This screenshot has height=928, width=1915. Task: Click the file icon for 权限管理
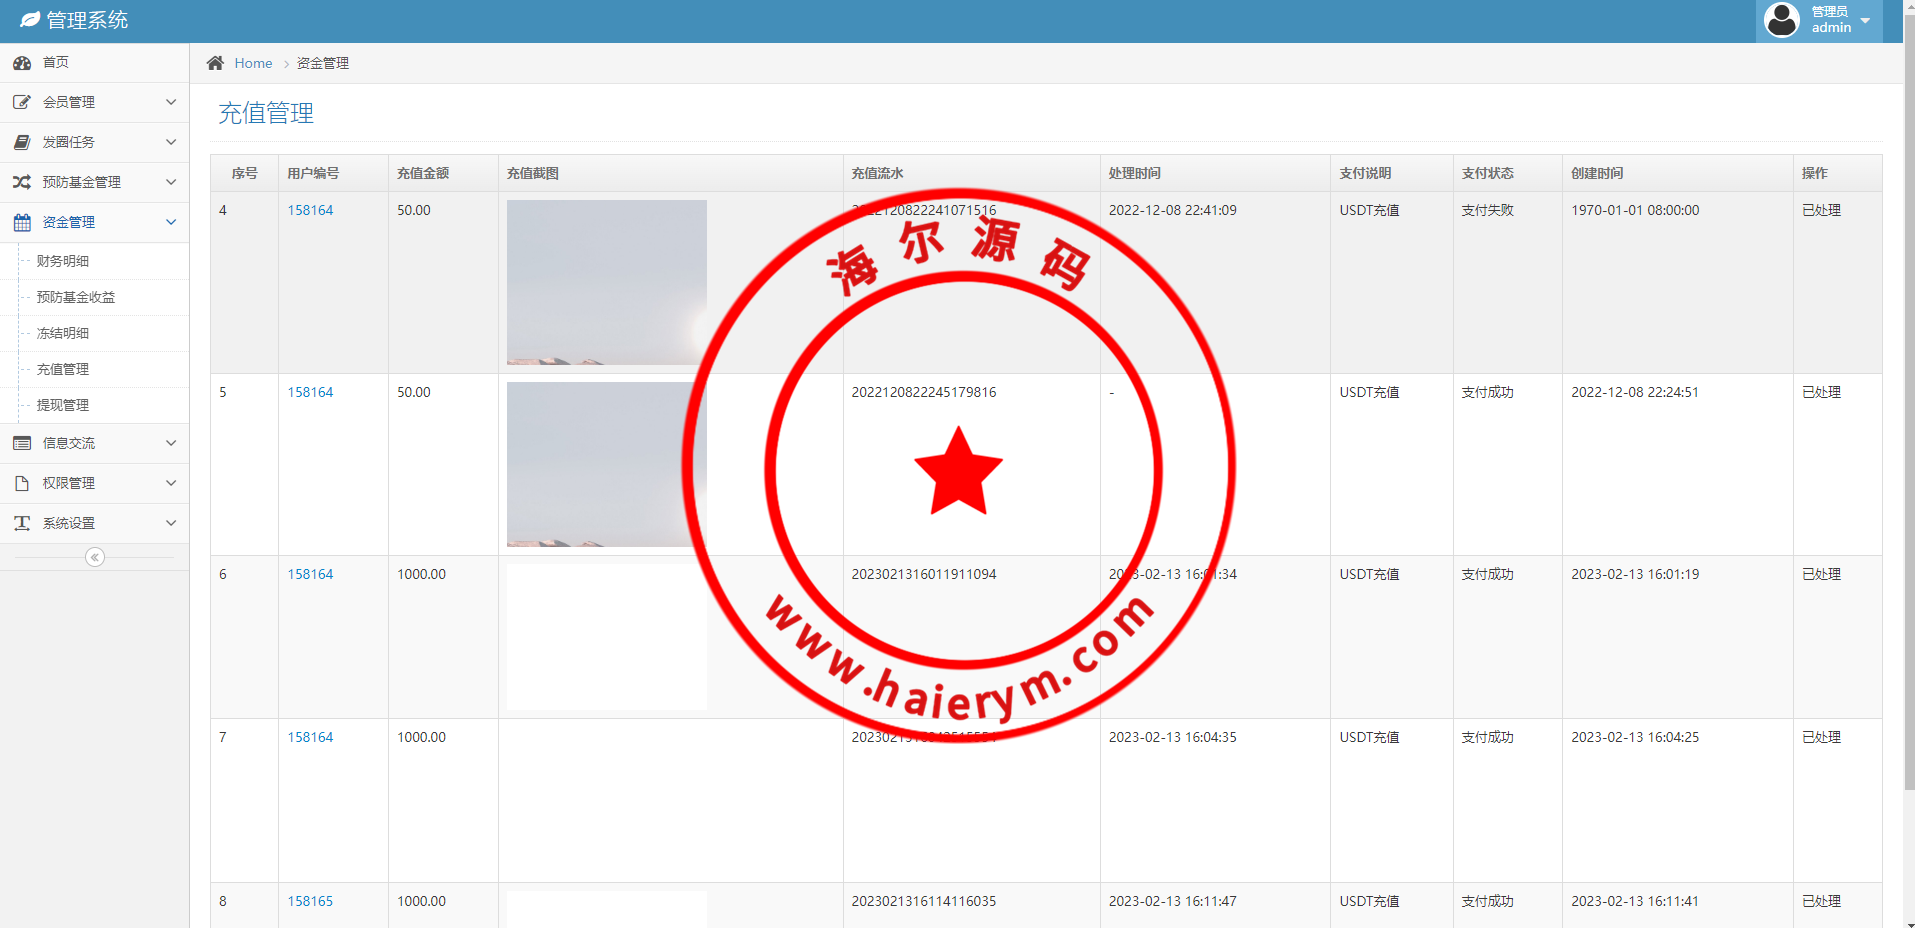22,483
